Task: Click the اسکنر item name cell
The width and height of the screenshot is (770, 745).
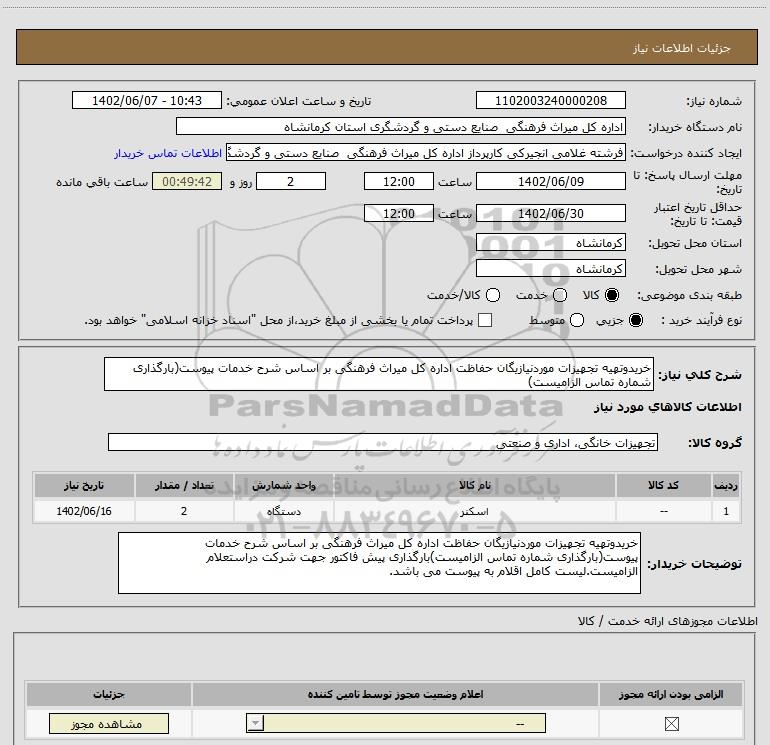Action: coord(474,511)
